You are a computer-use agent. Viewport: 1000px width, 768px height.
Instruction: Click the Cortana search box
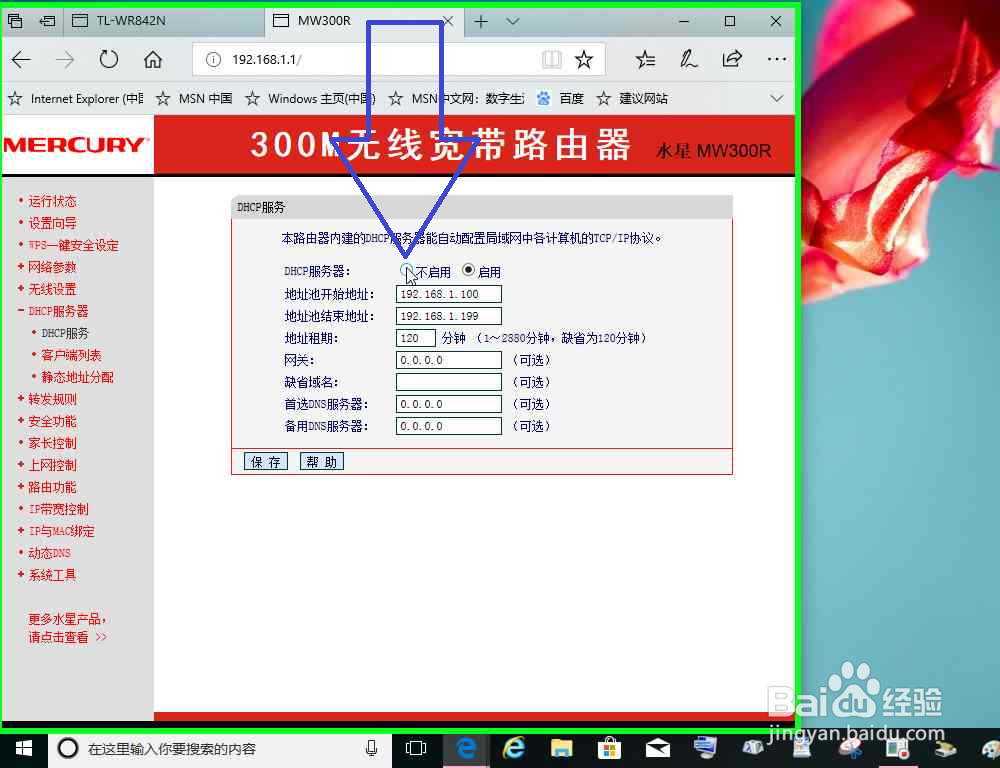click(x=220, y=749)
